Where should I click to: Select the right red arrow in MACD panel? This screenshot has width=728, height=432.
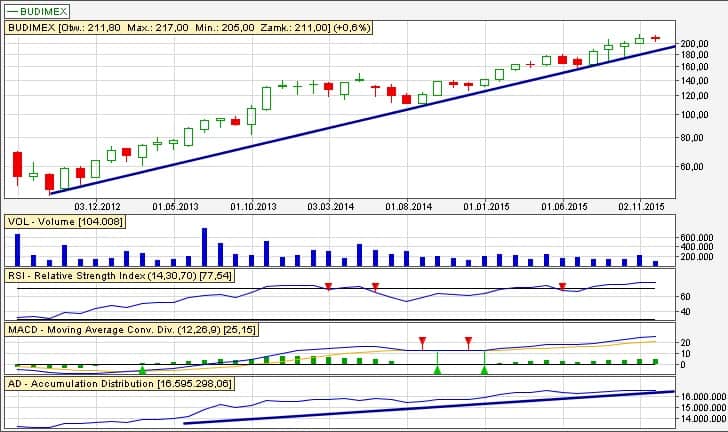[468, 342]
